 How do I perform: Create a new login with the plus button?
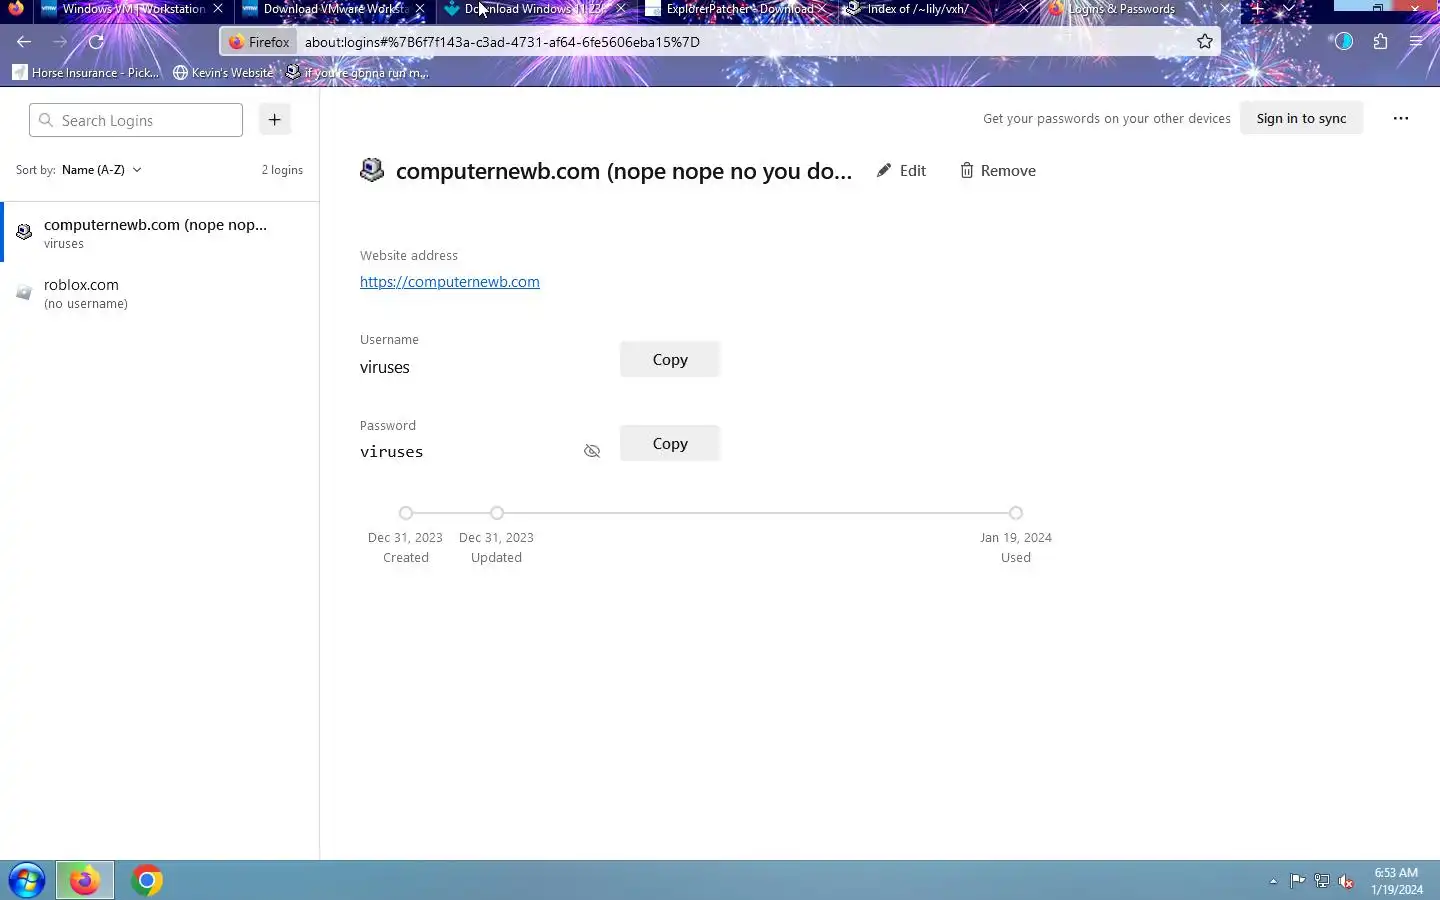[x=275, y=120]
